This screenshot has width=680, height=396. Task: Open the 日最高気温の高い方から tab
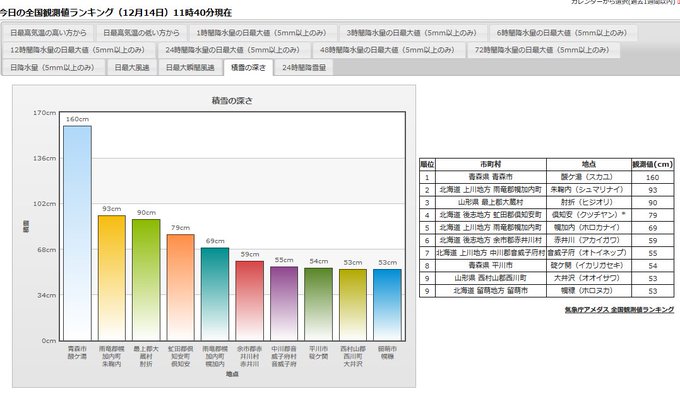pyautogui.click(x=48, y=33)
